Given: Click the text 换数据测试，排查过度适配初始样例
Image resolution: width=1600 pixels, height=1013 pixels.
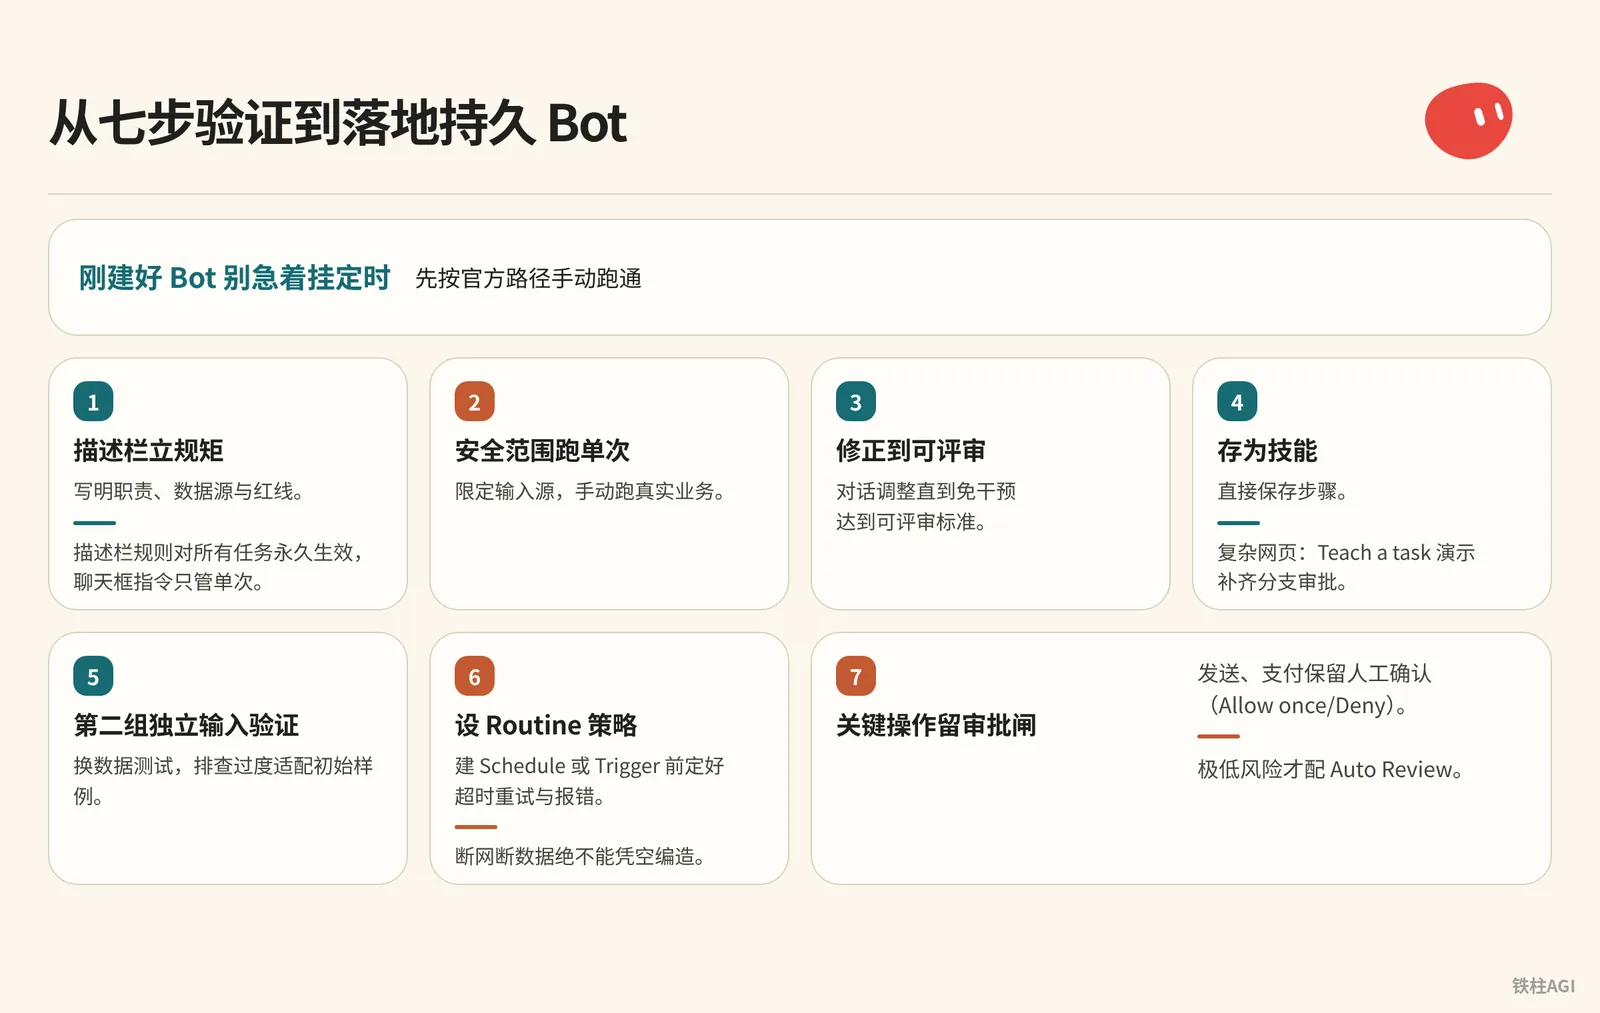Looking at the screenshot, I should point(223,780).
